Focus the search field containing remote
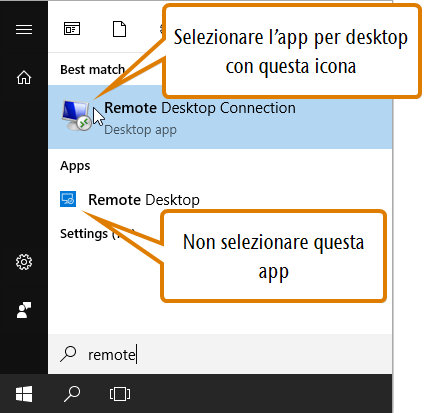 220,354
